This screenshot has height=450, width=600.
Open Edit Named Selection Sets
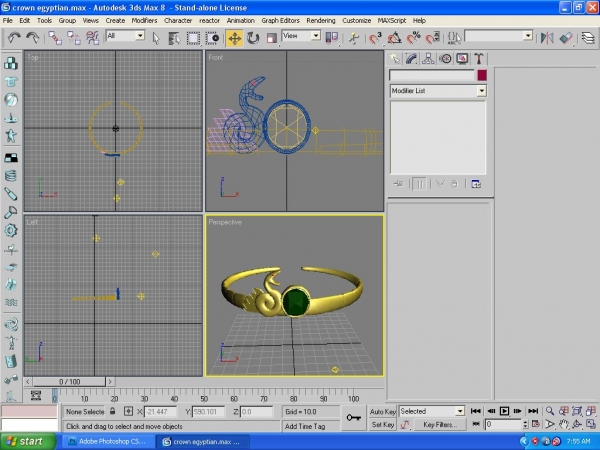(454, 38)
